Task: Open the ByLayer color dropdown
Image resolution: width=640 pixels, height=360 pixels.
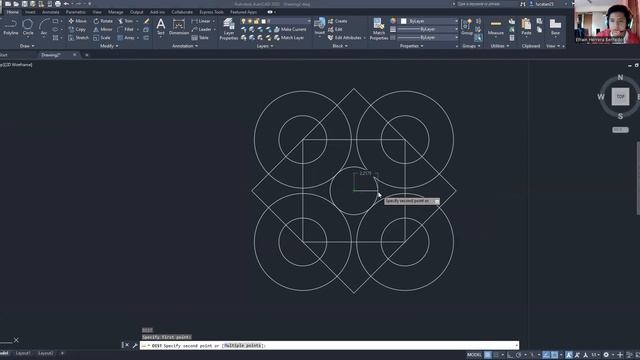Action: tap(429, 21)
